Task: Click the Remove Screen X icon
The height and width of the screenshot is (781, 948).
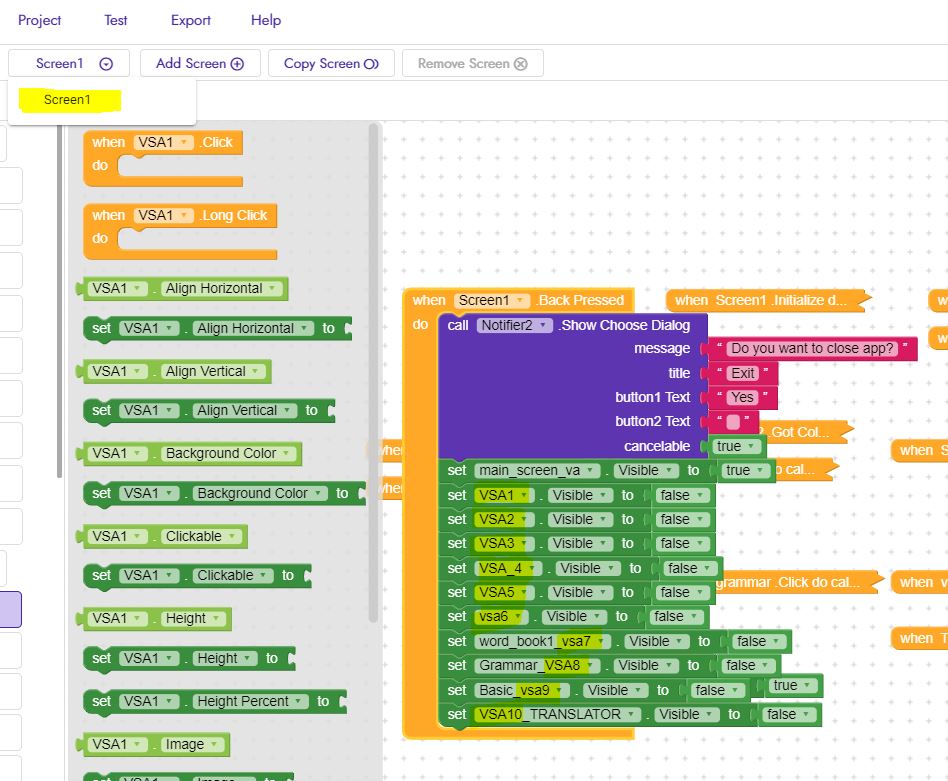Action: 520,64
